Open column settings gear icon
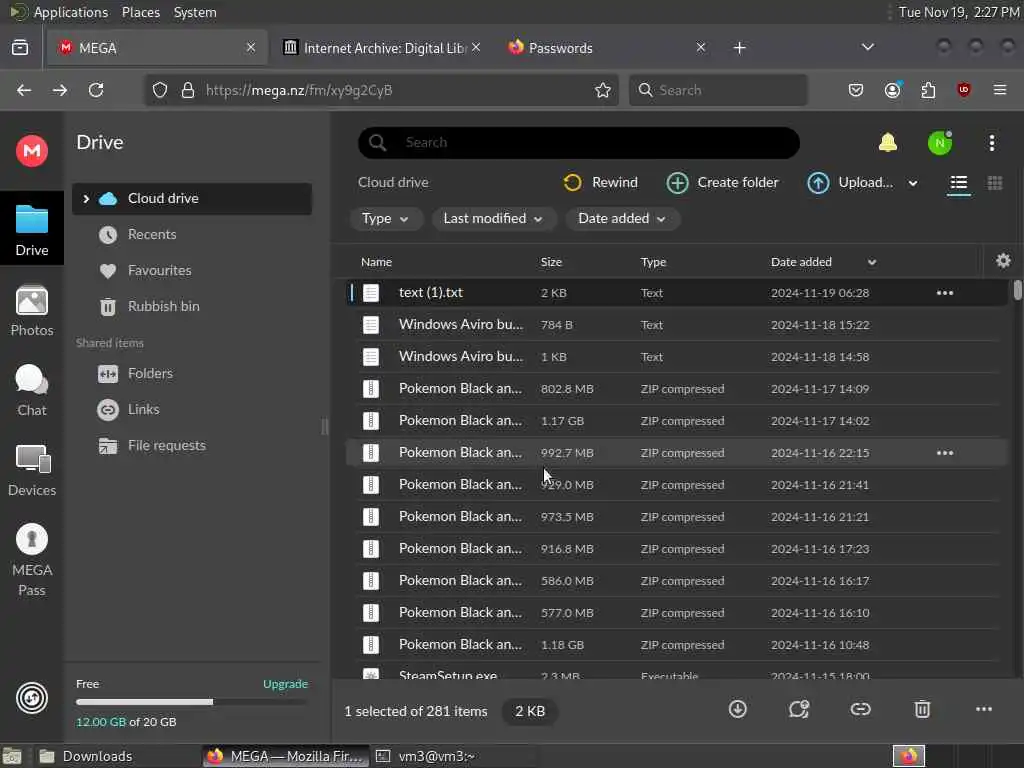This screenshot has width=1024, height=768. tap(1003, 261)
